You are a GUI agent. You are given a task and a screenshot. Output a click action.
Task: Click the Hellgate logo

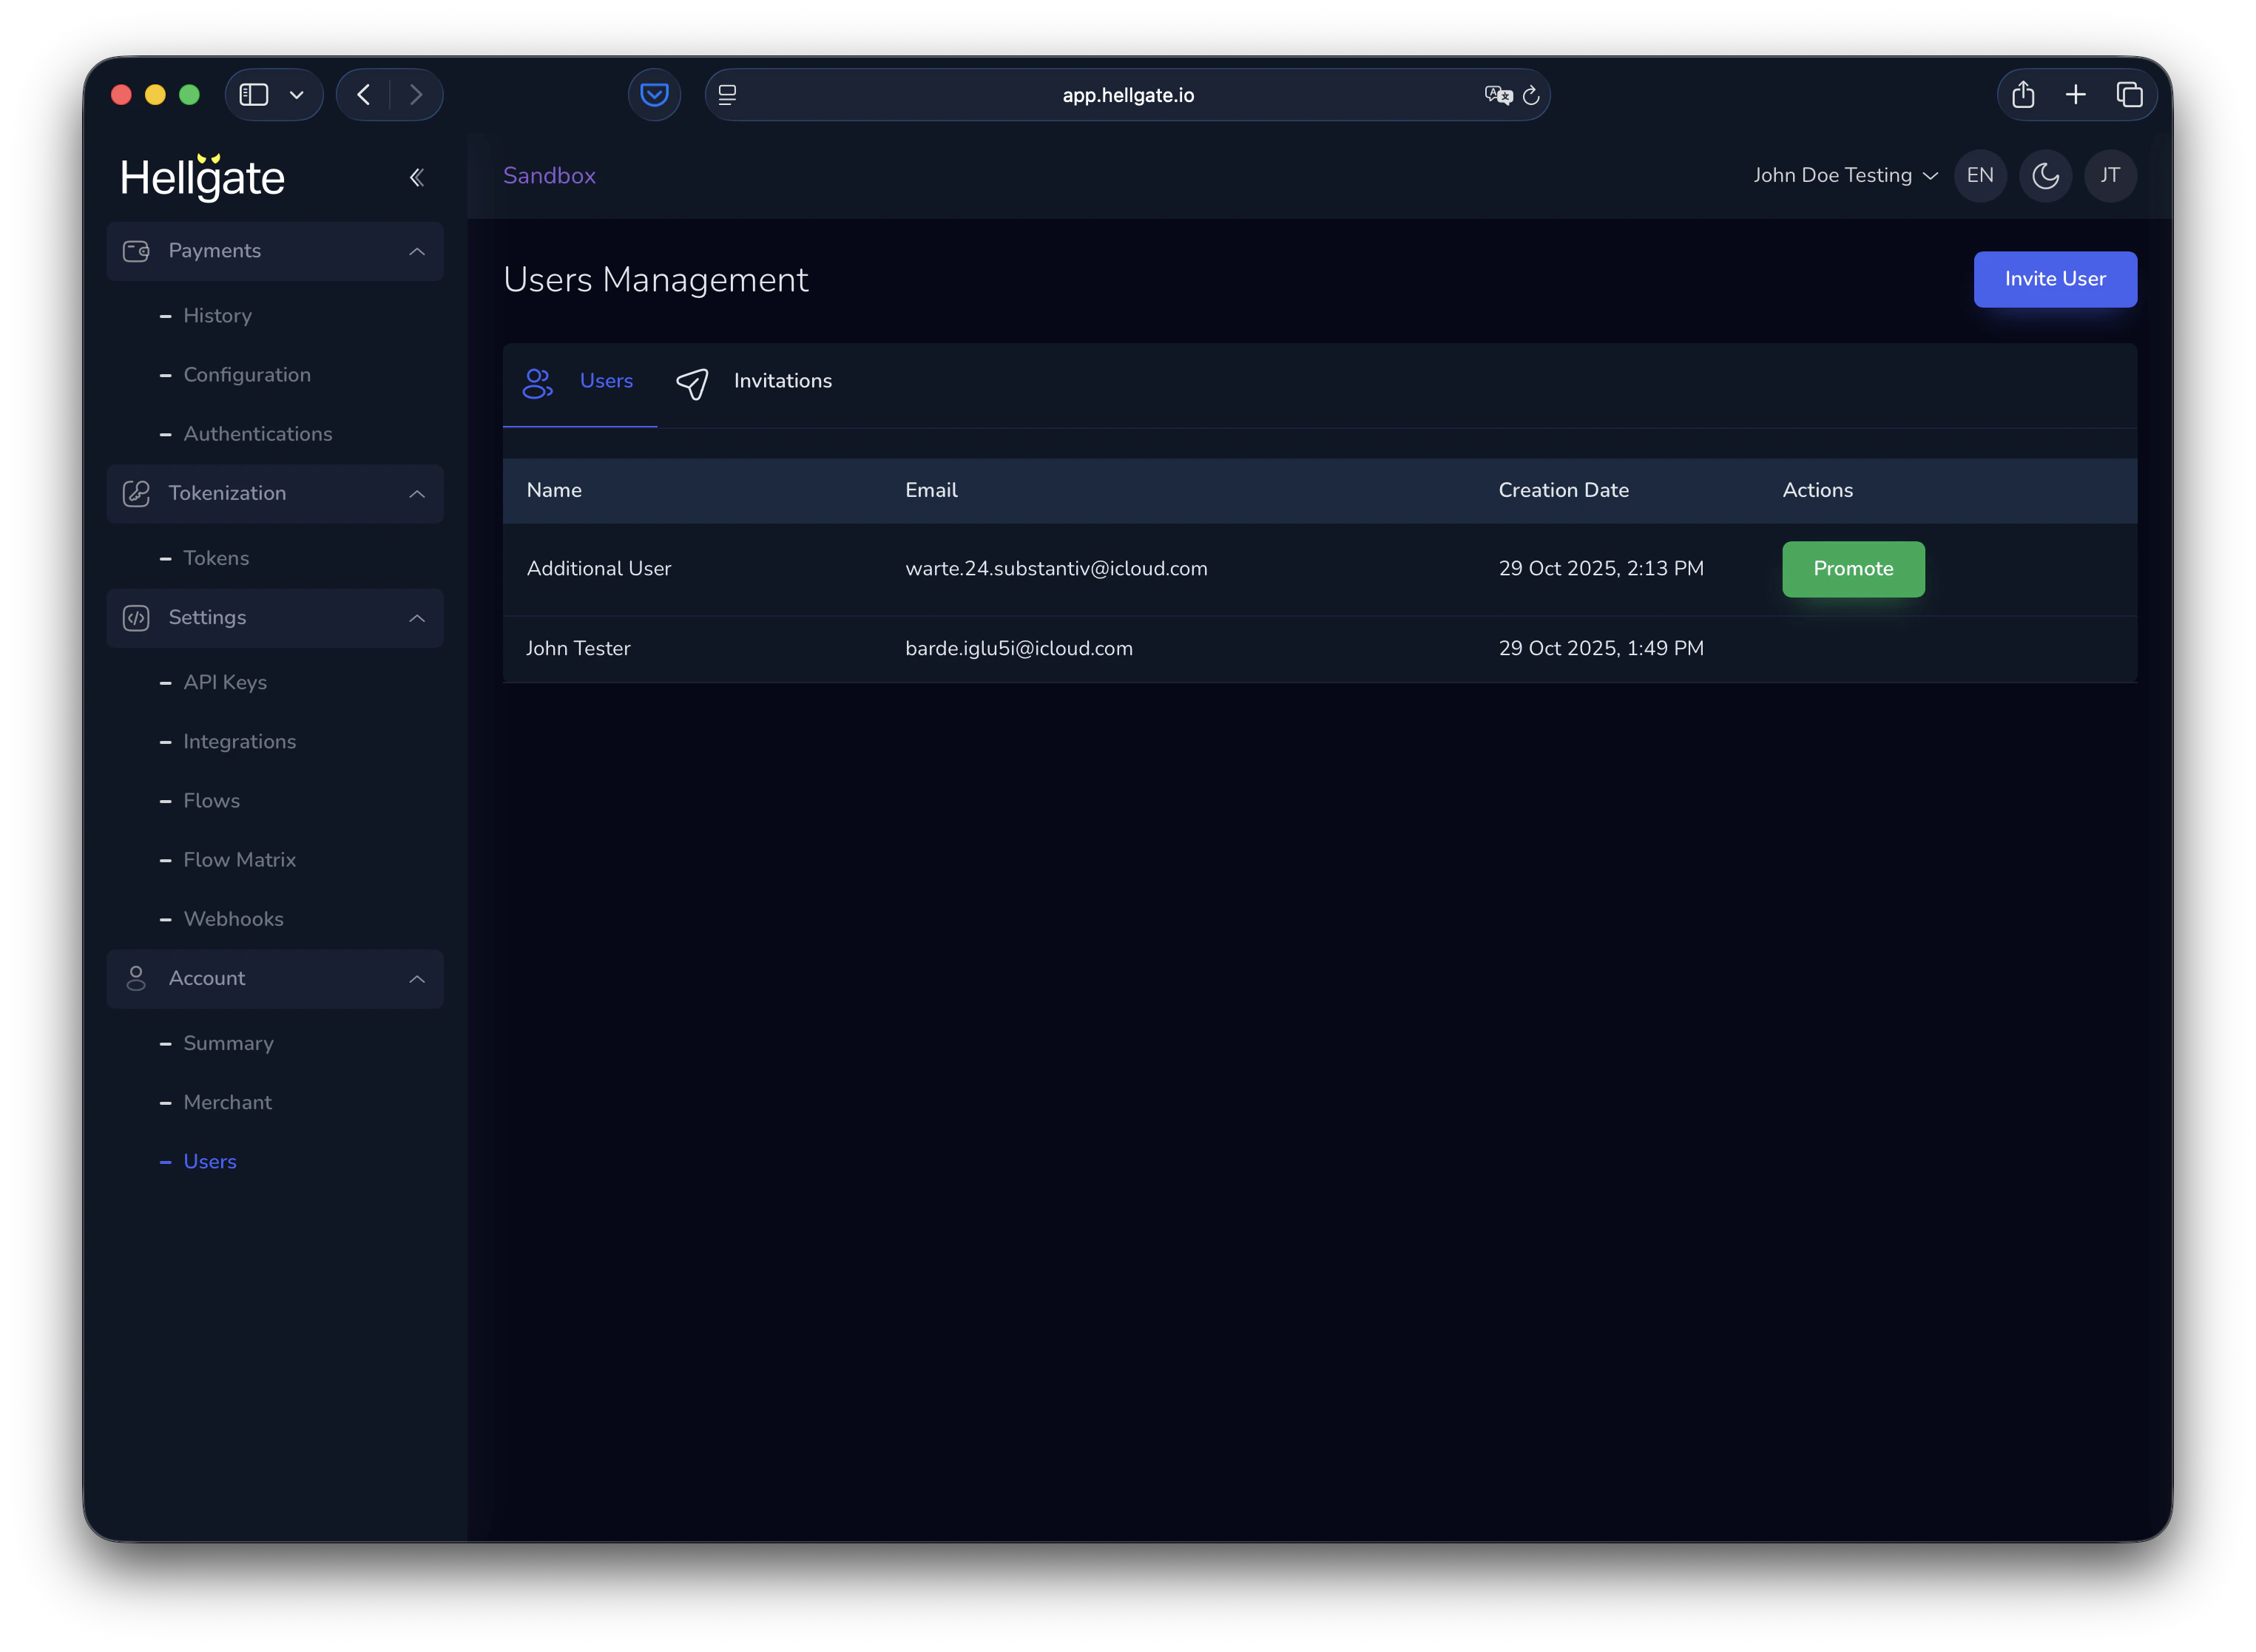tap(203, 177)
